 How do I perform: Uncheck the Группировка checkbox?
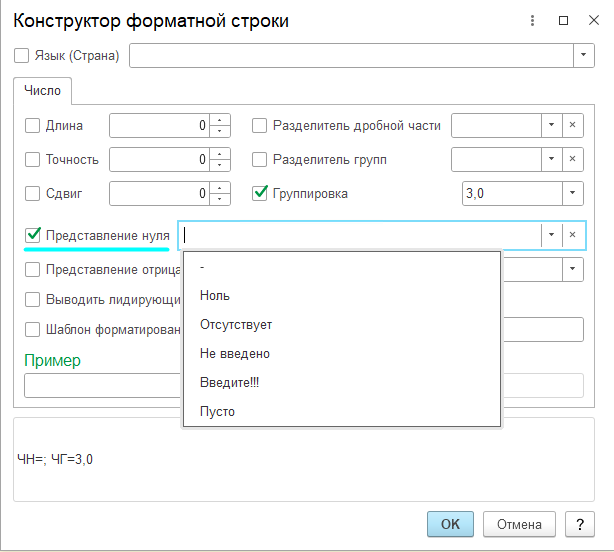click(260, 193)
